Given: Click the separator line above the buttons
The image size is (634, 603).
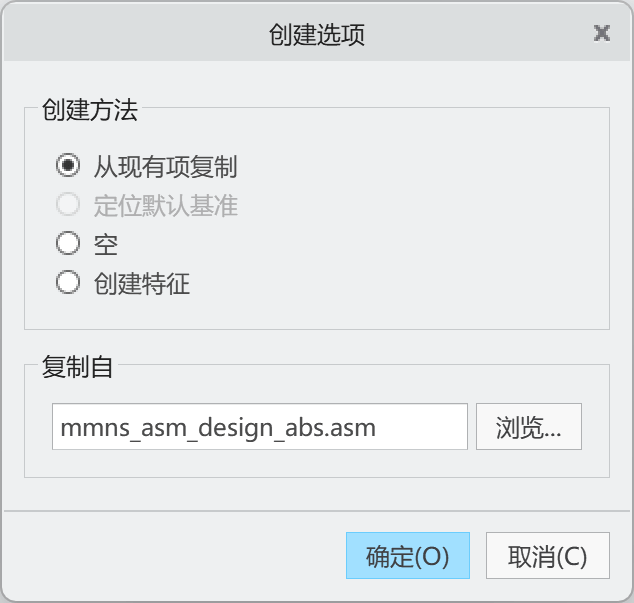Looking at the screenshot, I should (x=317, y=511).
